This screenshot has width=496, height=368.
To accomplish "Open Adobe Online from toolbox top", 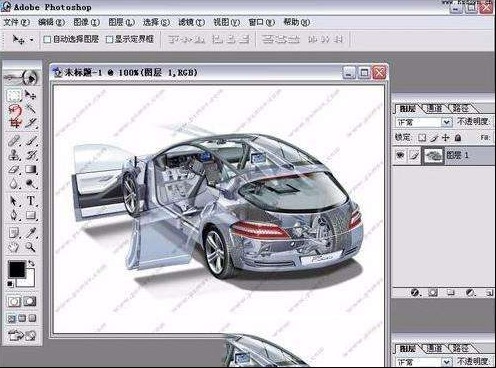I will pos(22,78).
